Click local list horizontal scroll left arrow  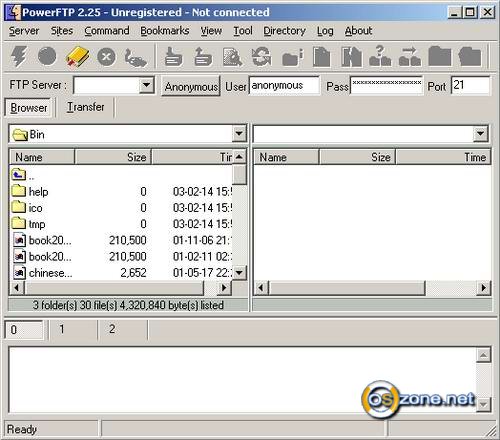click(17, 288)
